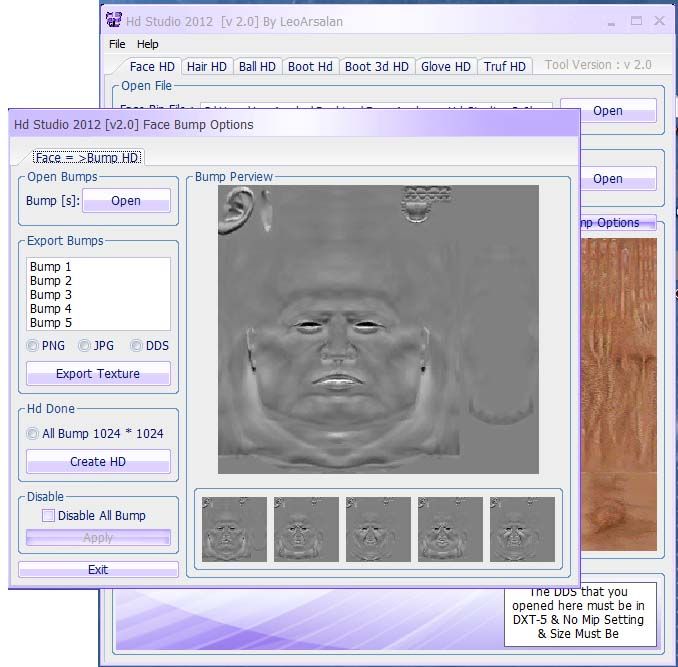The height and width of the screenshot is (667, 678).
Task: Enable the Disable All Bump checkbox
Action: click(48, 516)
